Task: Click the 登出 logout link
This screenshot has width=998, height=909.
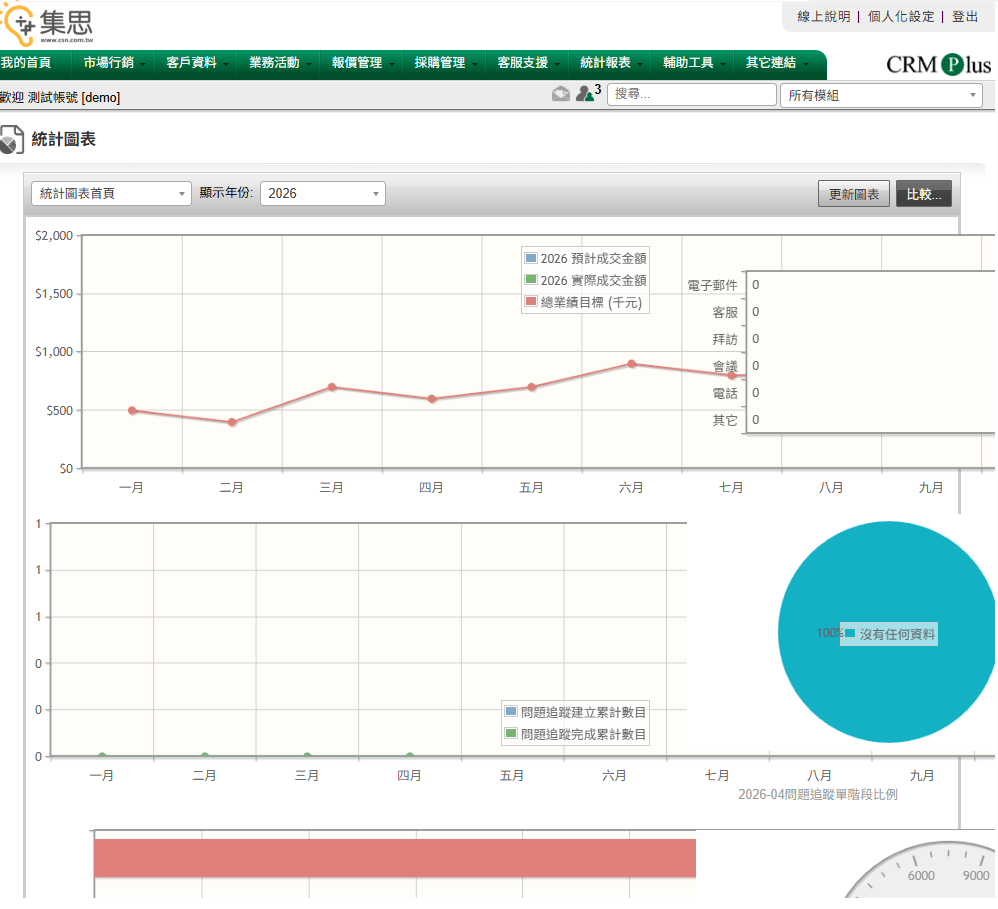Action: coord(965,17)
